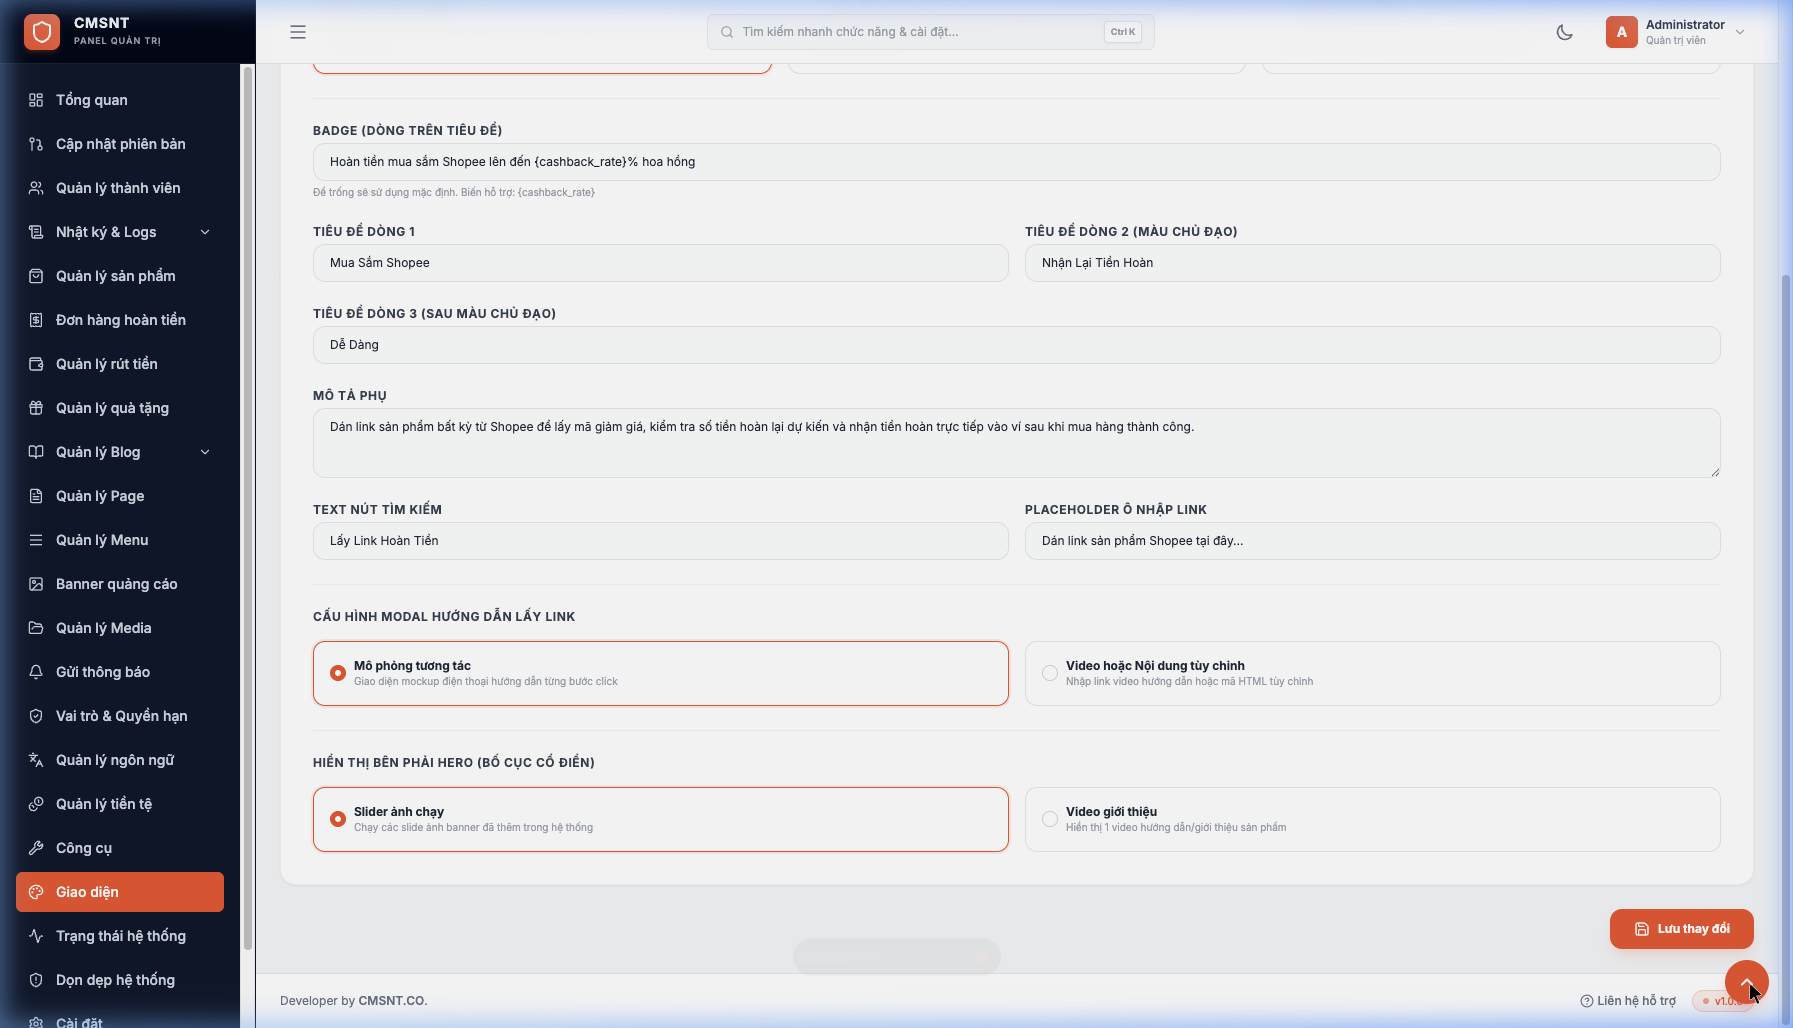
Task: Click the Trạng thái hệ thống pulse icon
Action: click(36, 936)
